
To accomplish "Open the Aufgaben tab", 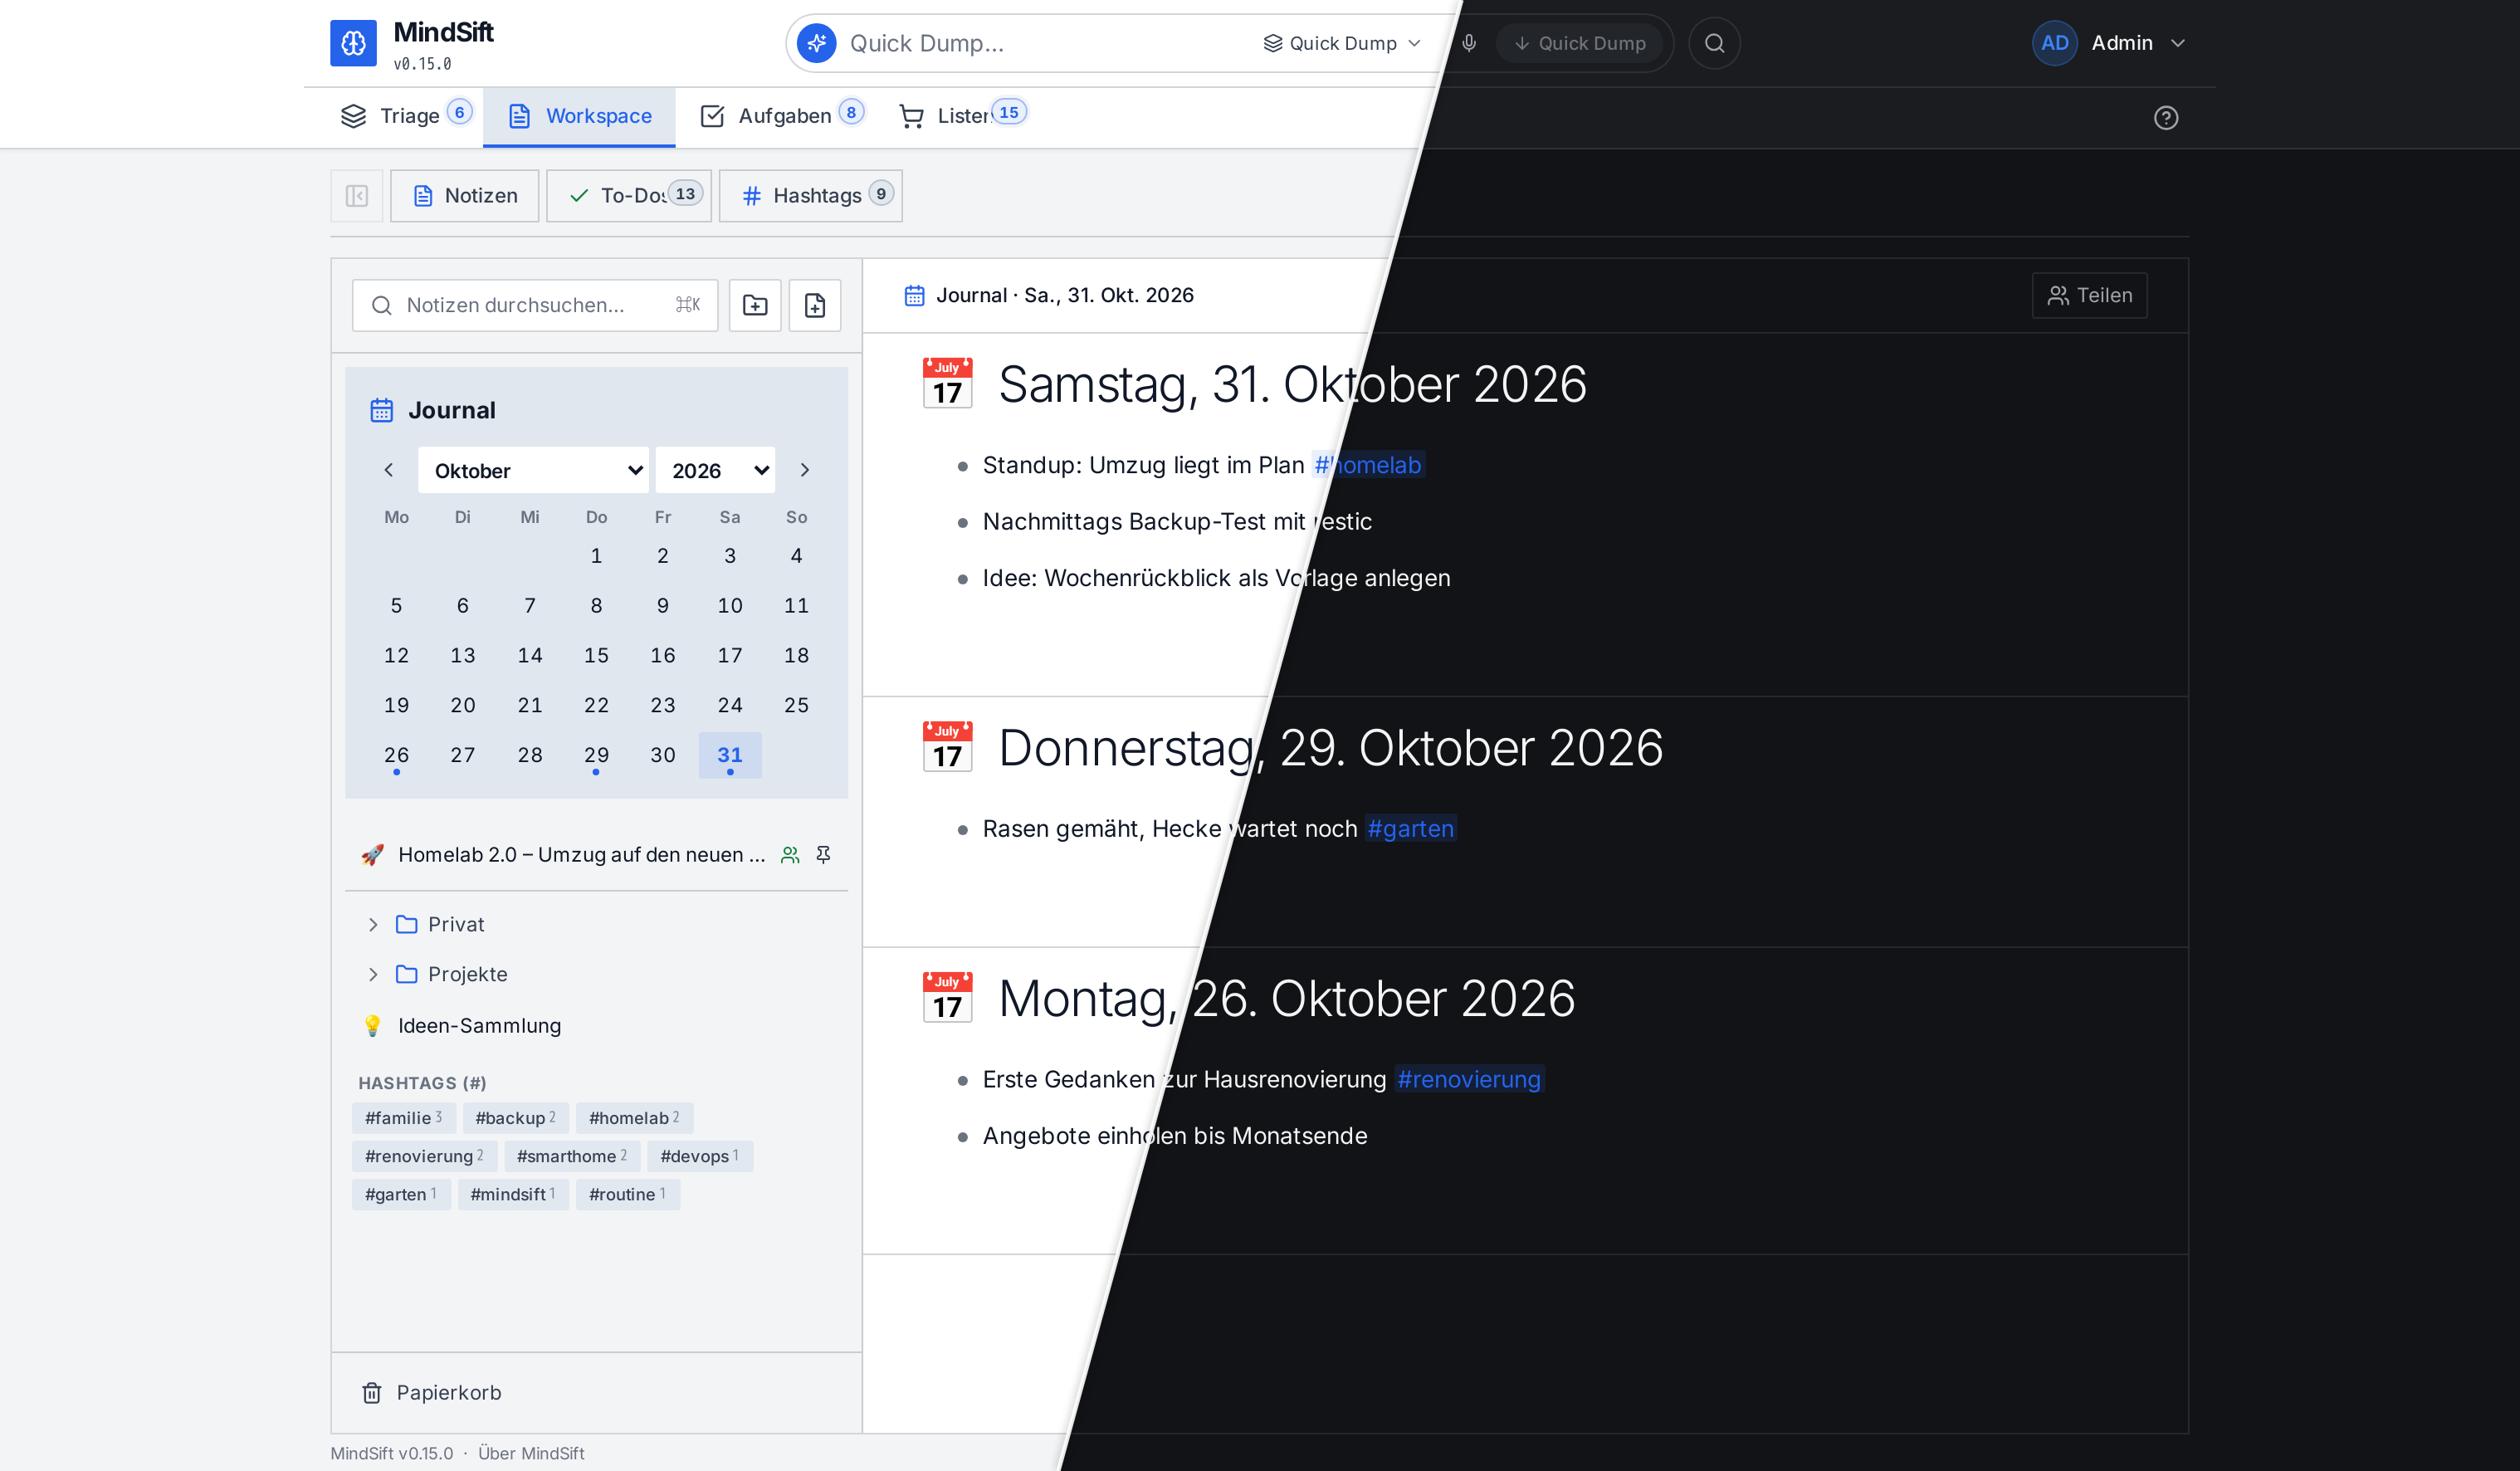I will coord(781,116).
